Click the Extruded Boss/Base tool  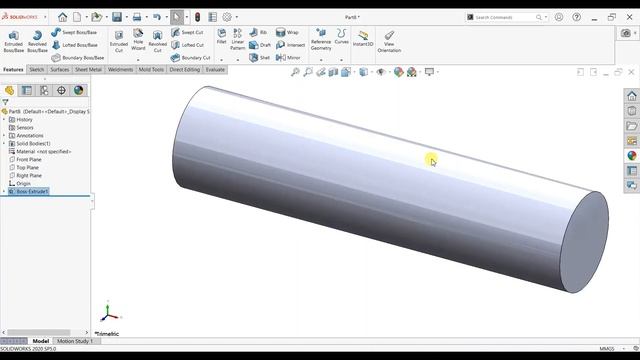coord(13,41)
